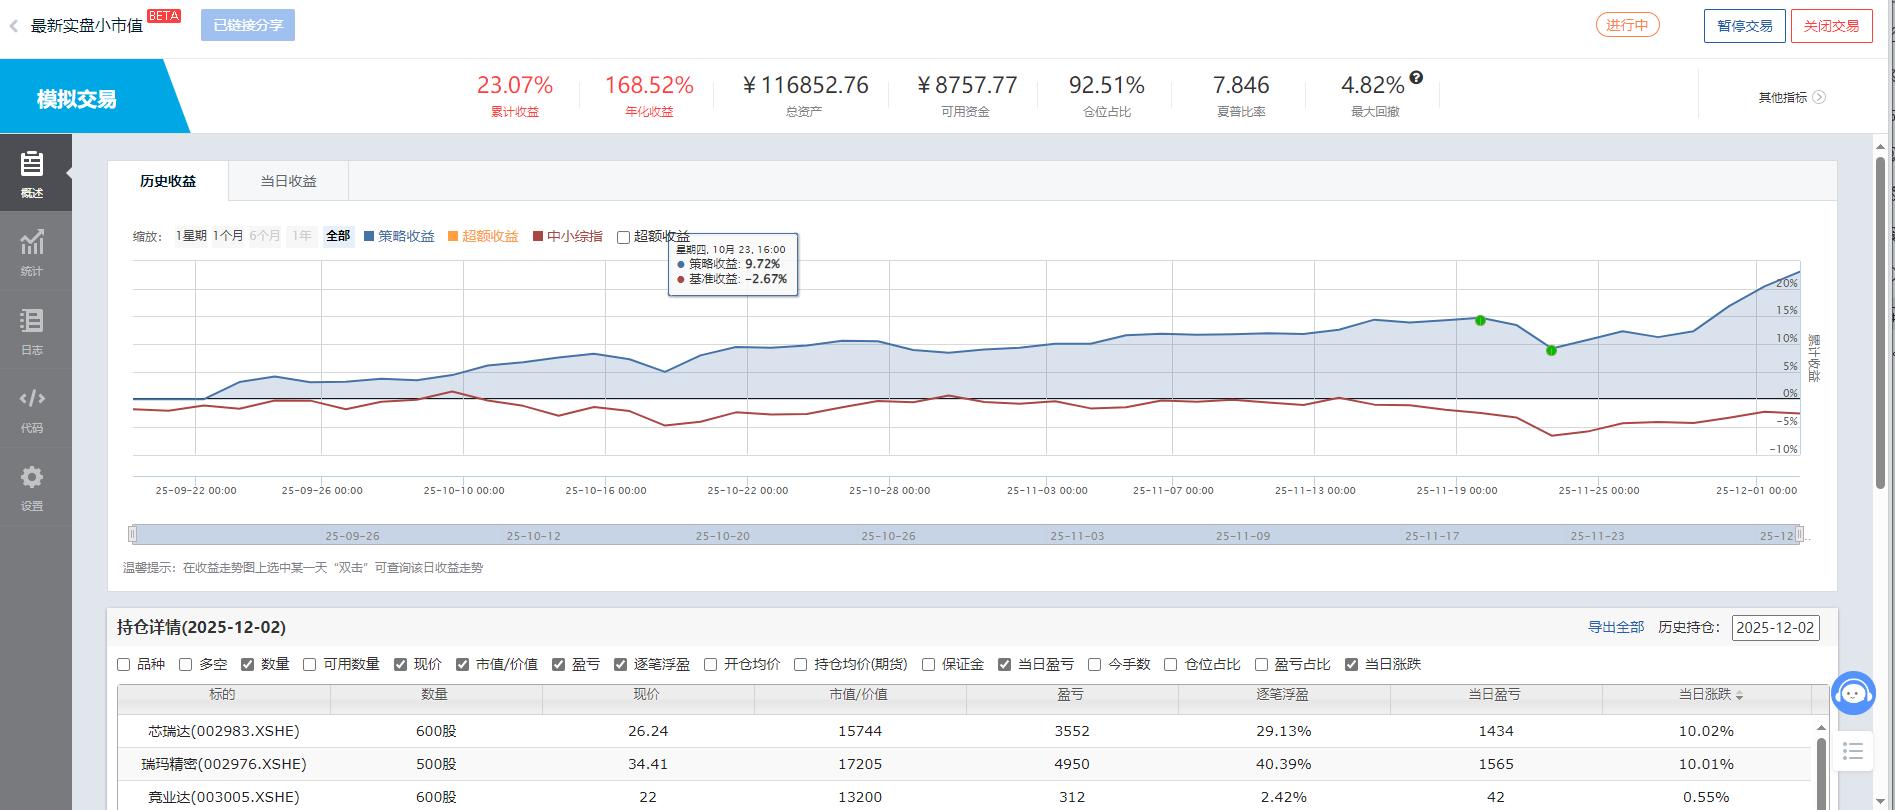The image size is (1895, 810).
Task: Sort by the 当日涨跌 column header arrow
Action: click(x=1739, y=695)
